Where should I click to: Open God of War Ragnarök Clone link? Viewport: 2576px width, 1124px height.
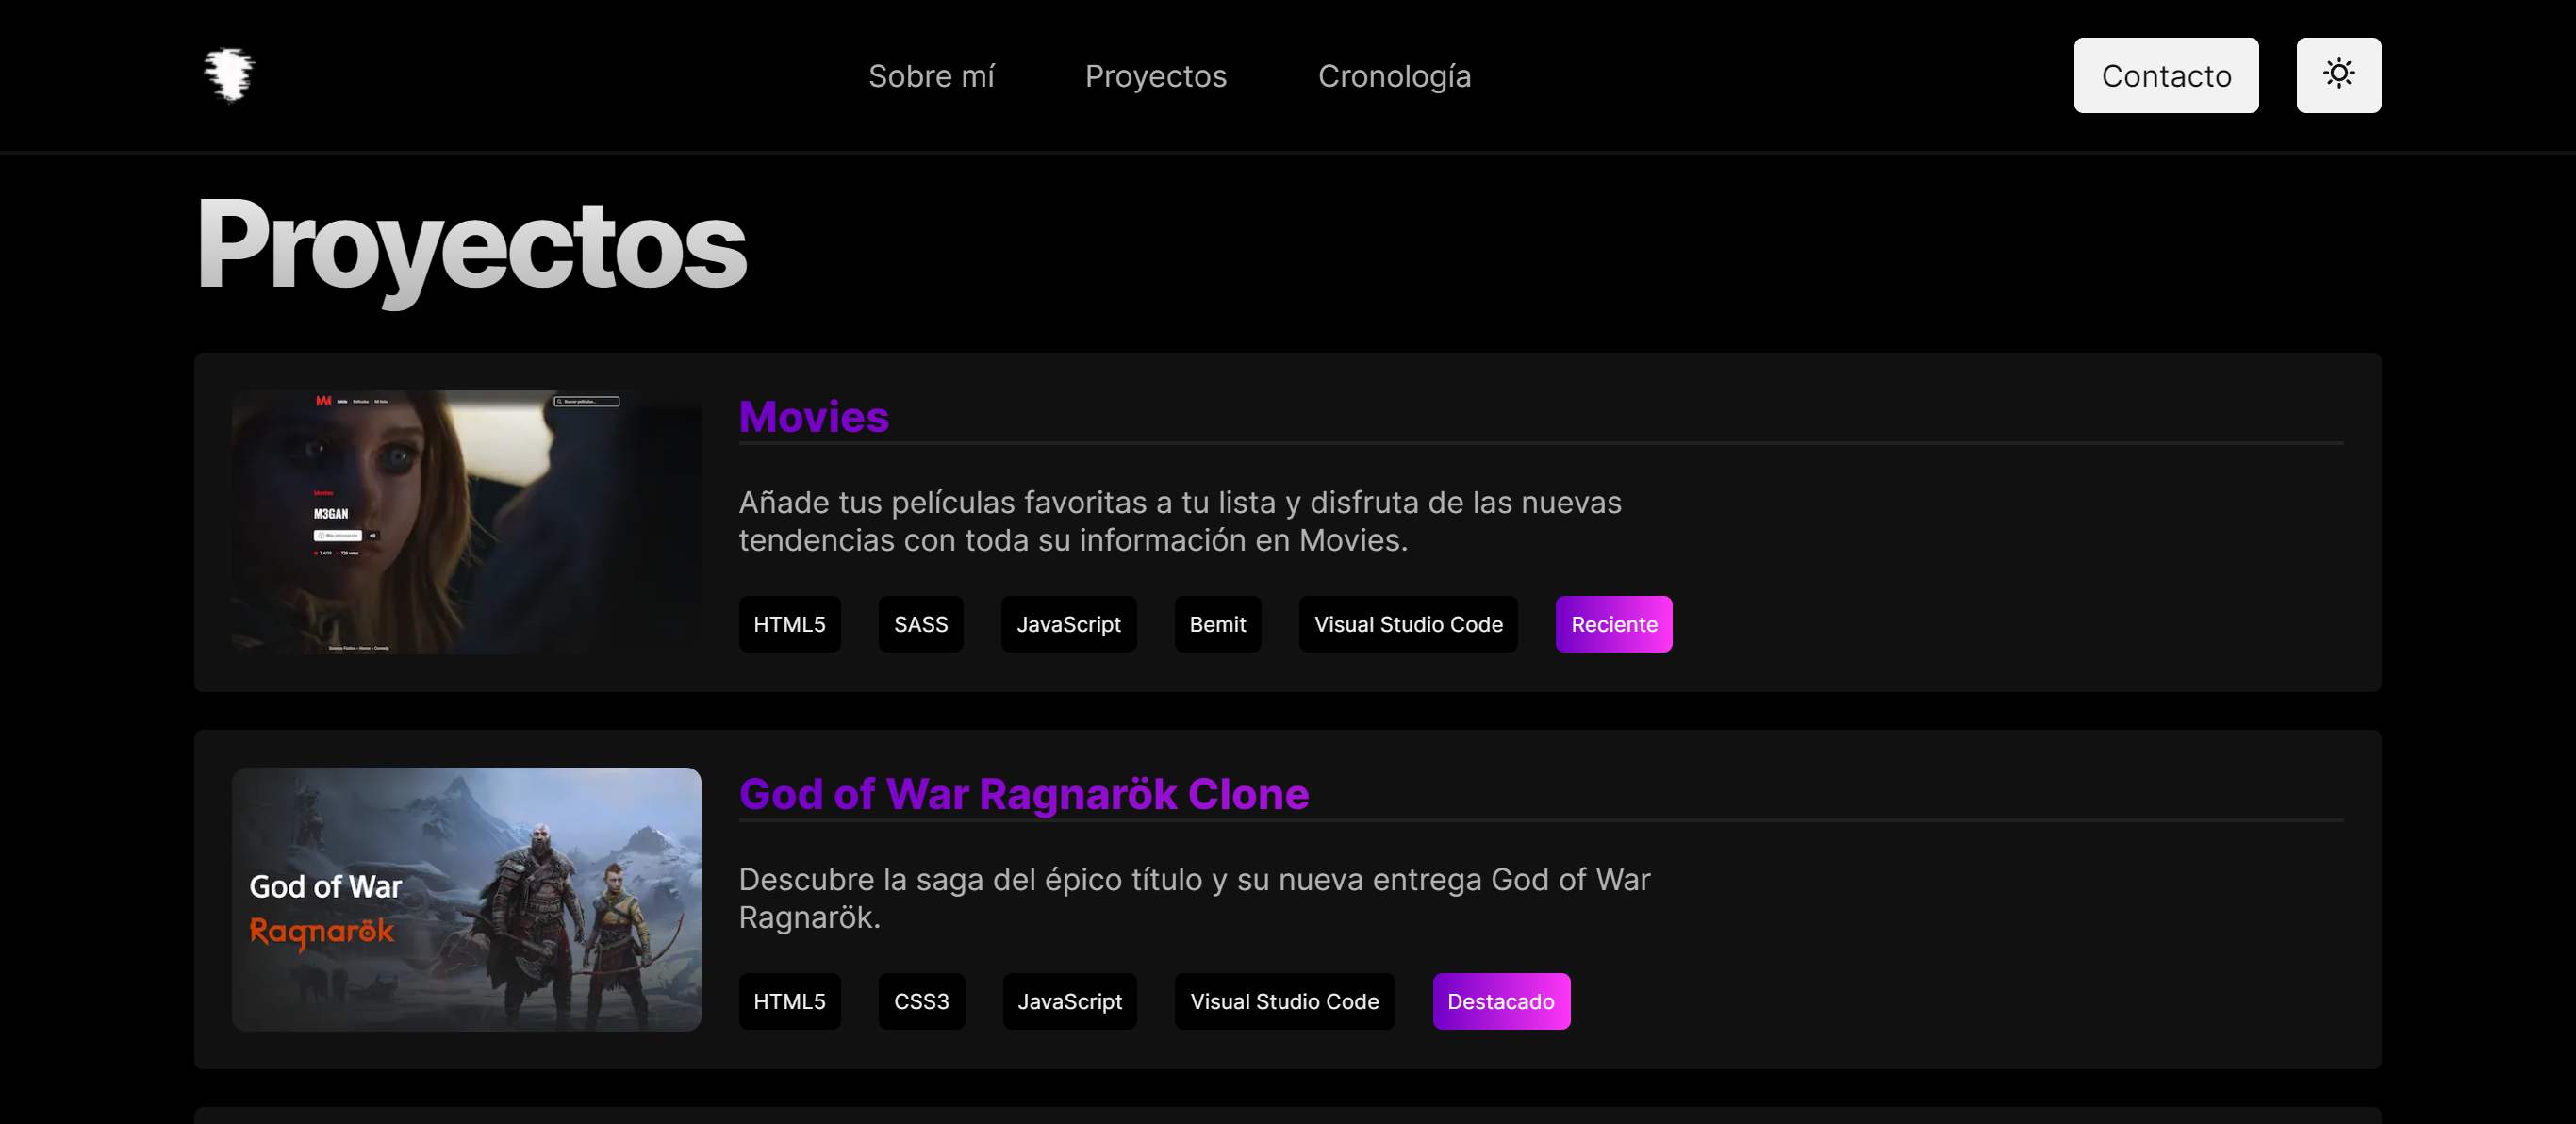(1023, 794)
